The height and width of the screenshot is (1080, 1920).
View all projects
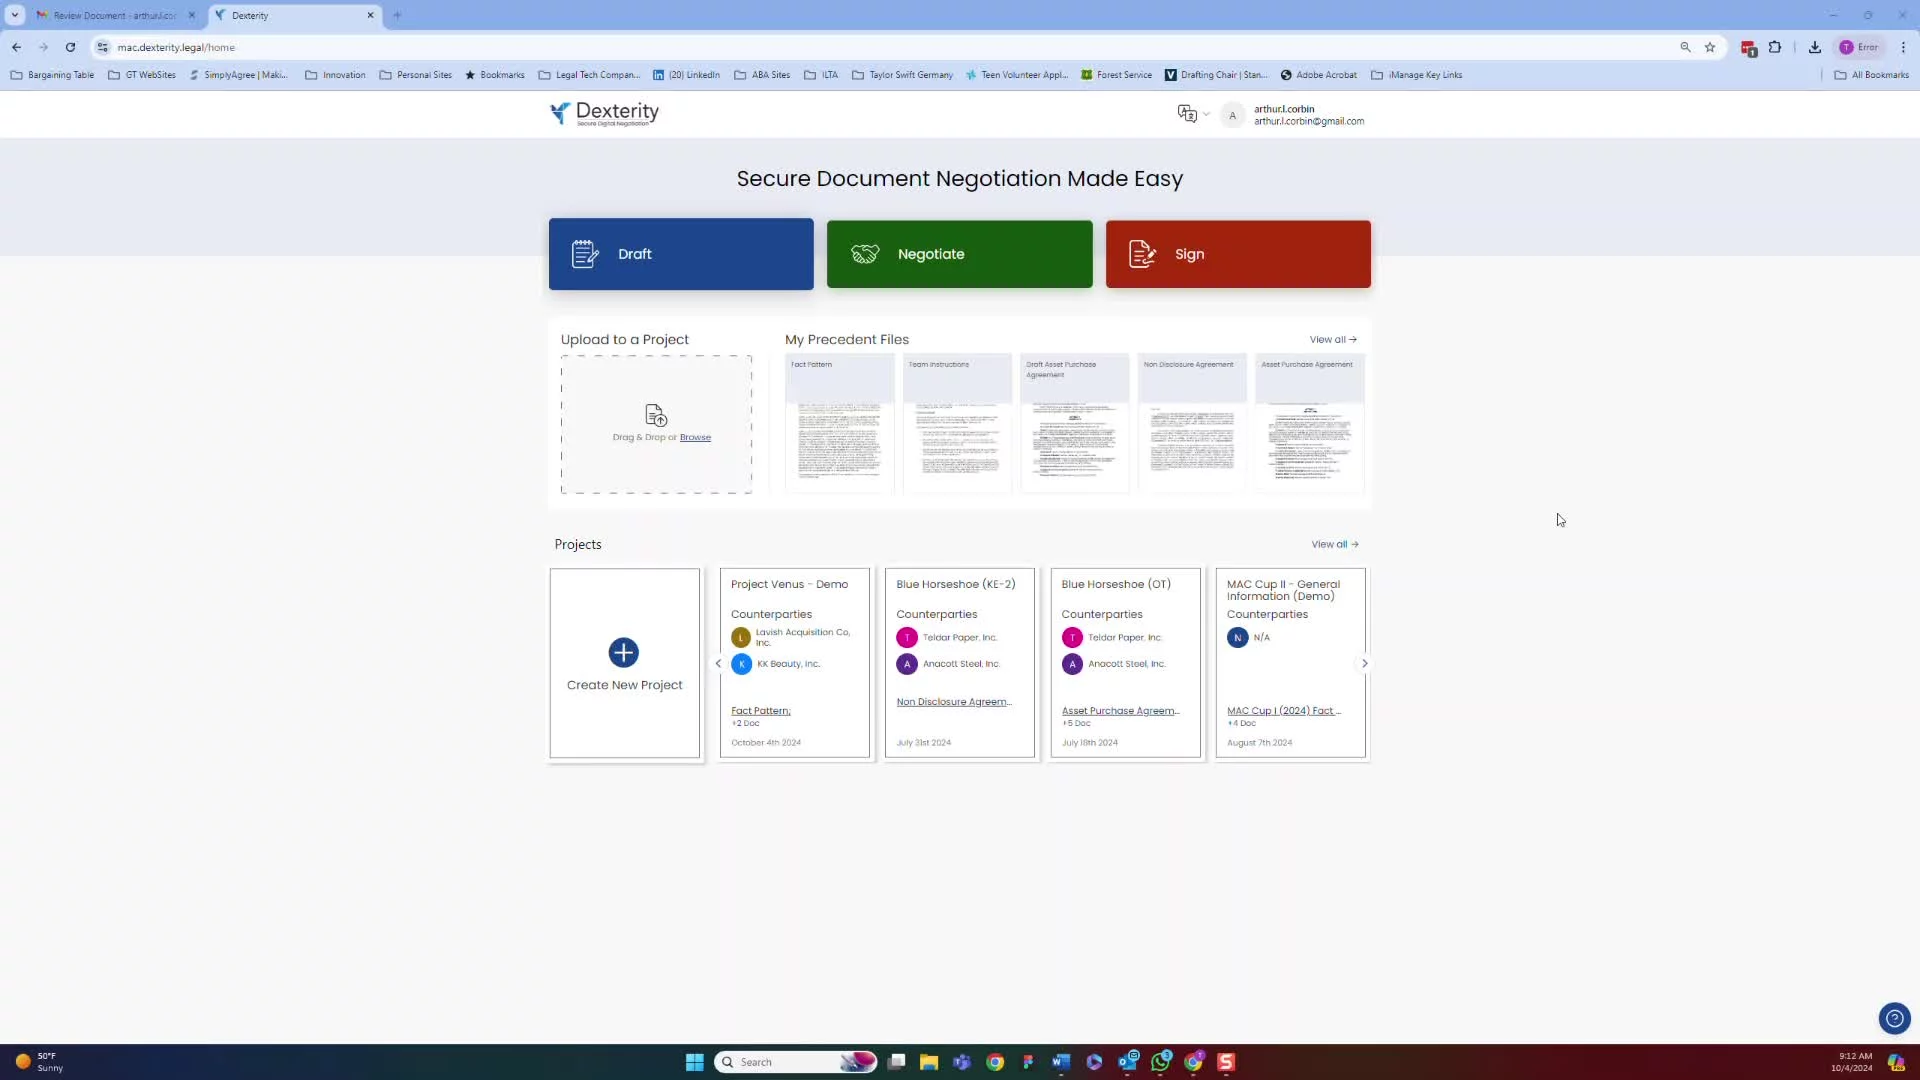click(x=1335, y=545)
